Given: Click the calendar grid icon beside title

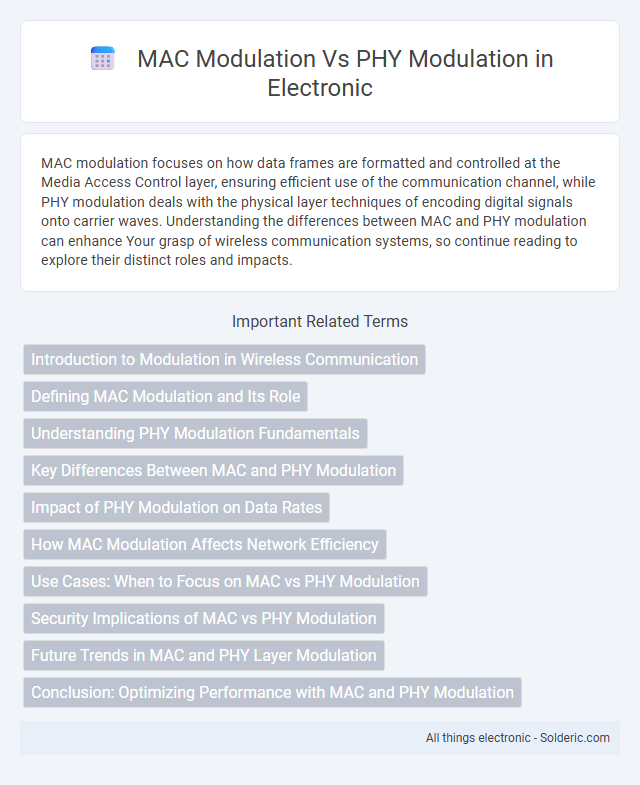Looking at the screenshot, I should 103,59.
